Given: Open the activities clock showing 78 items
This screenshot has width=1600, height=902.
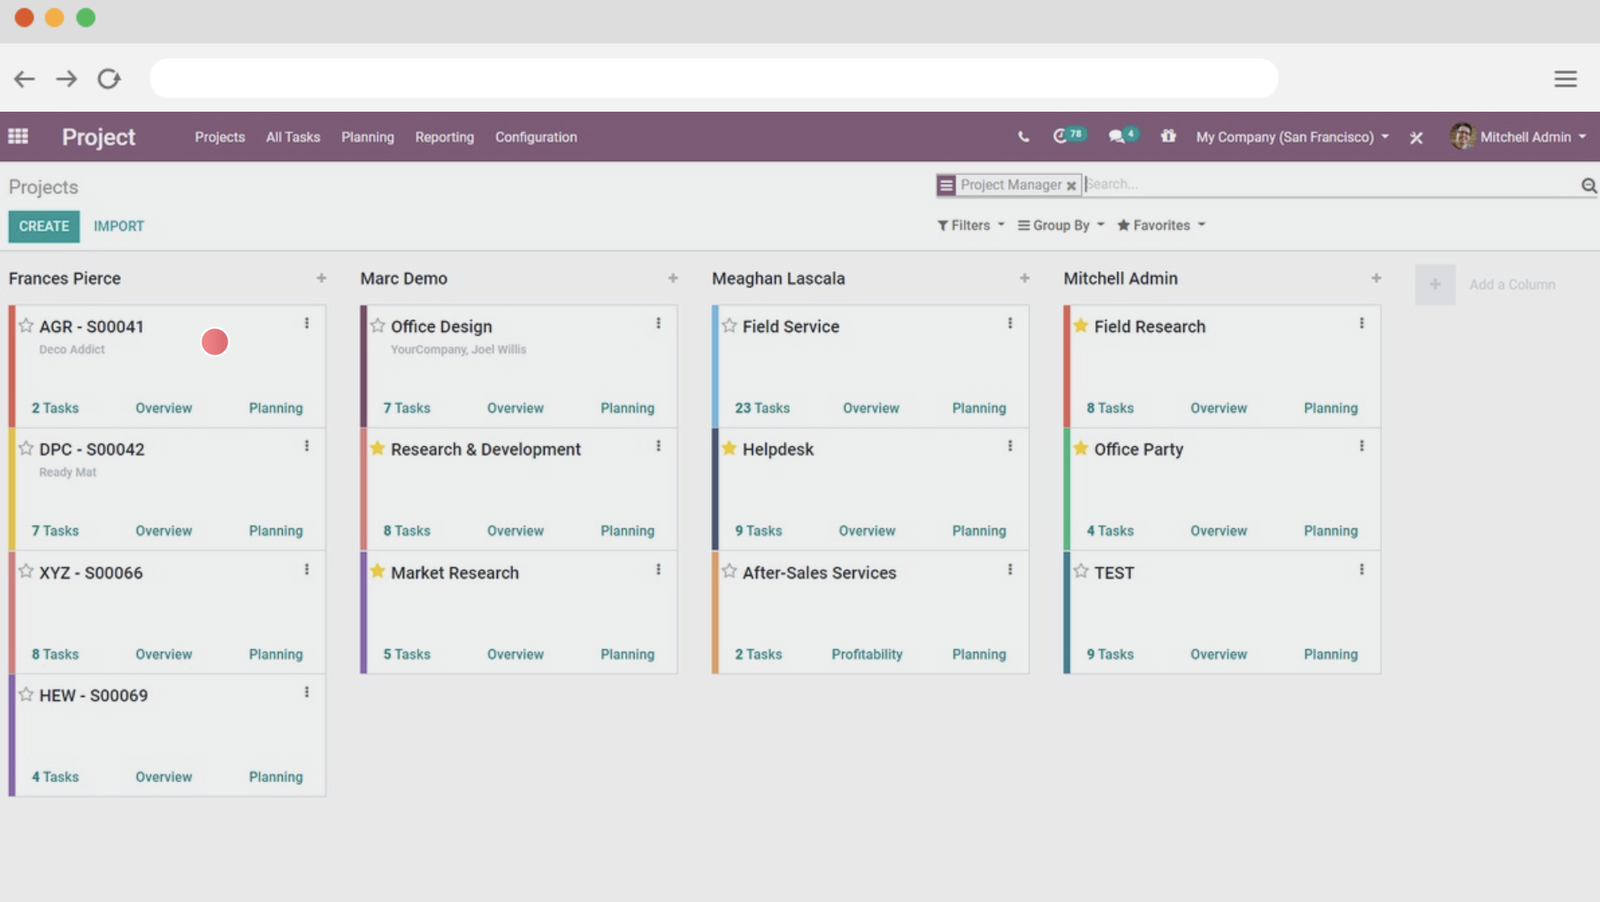Looking at the screenshot, I should coord(1063,136).
